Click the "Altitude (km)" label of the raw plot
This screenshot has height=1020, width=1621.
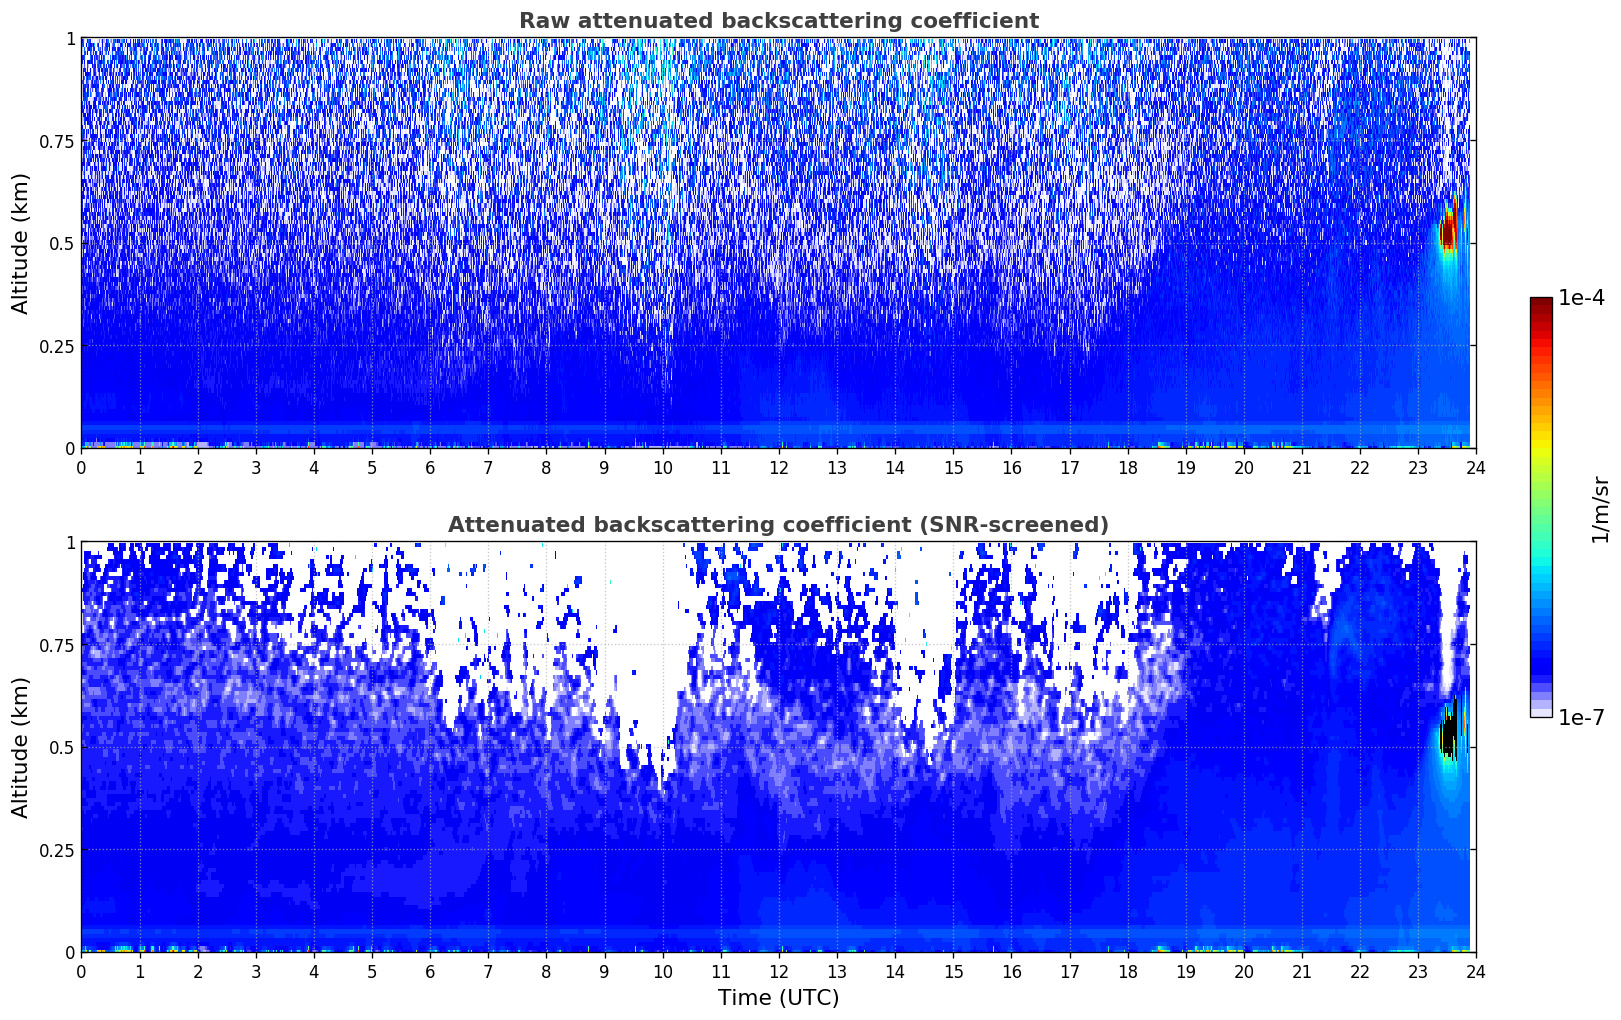point(21,243)
